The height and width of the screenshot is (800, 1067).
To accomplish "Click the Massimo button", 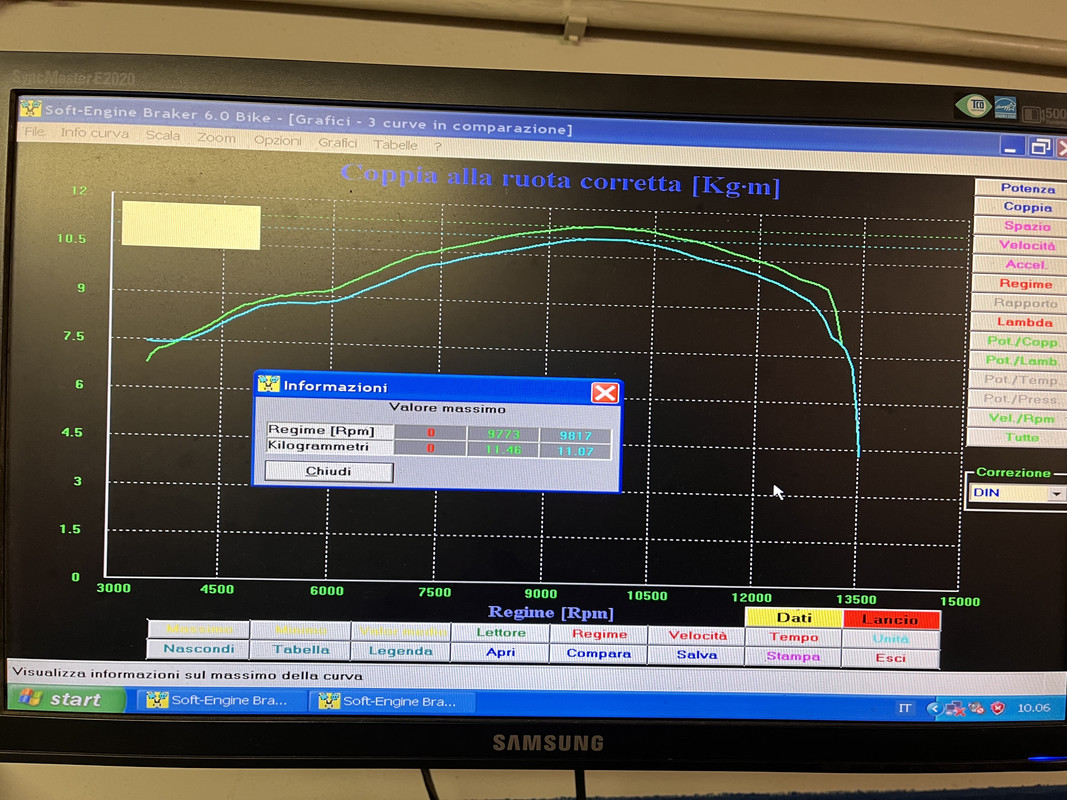I will click(199, 629).
